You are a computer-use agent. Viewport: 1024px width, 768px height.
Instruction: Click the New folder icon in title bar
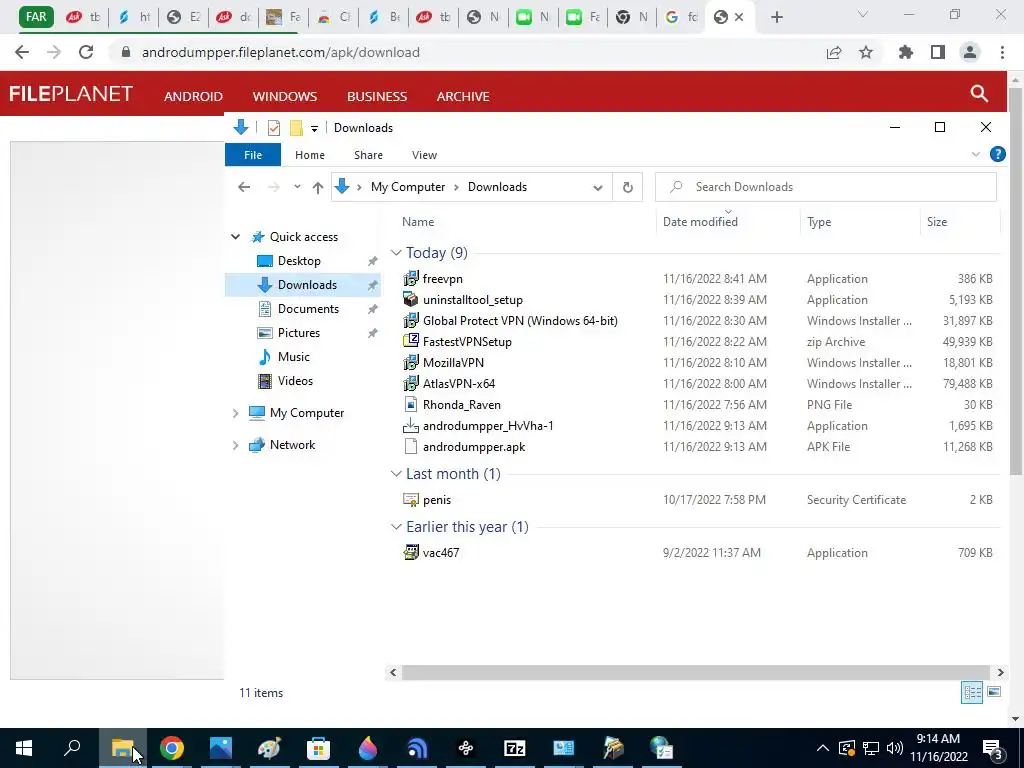coord(296,128)
